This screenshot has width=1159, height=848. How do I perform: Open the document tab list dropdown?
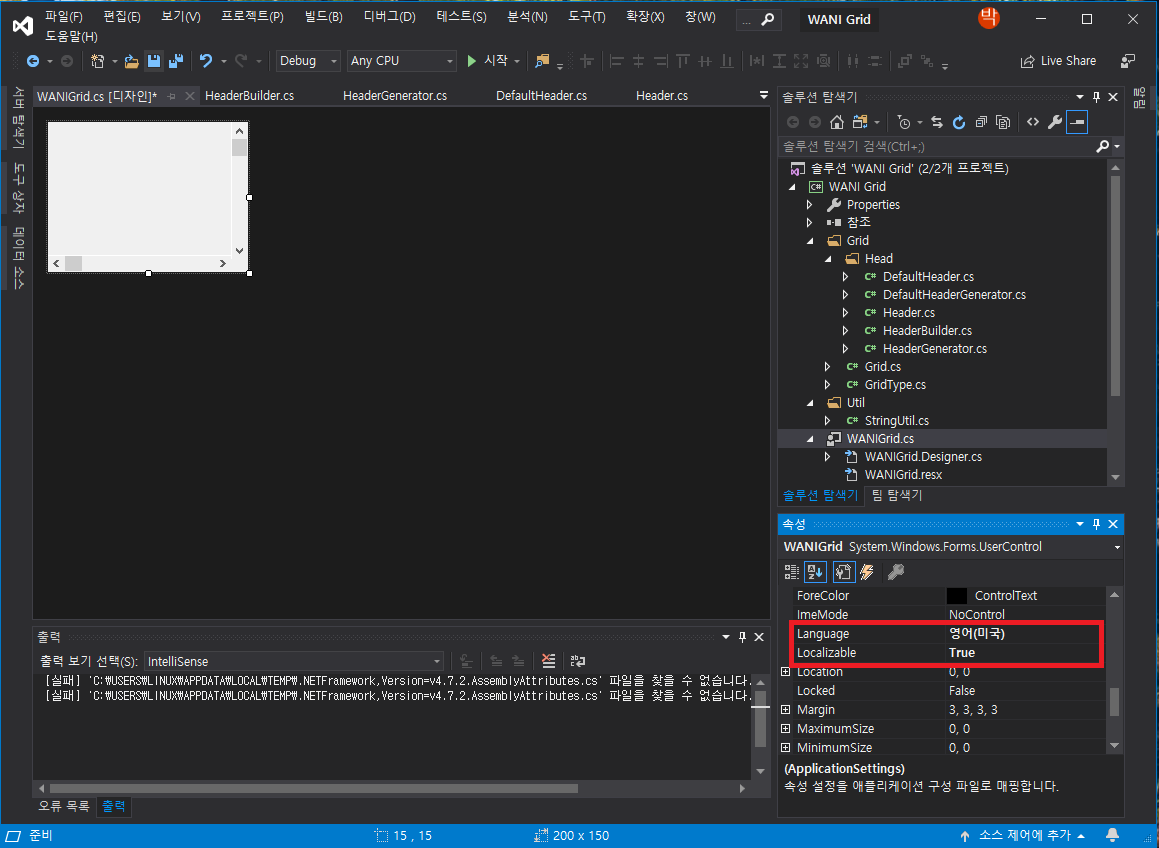click(x=764, y=95)
